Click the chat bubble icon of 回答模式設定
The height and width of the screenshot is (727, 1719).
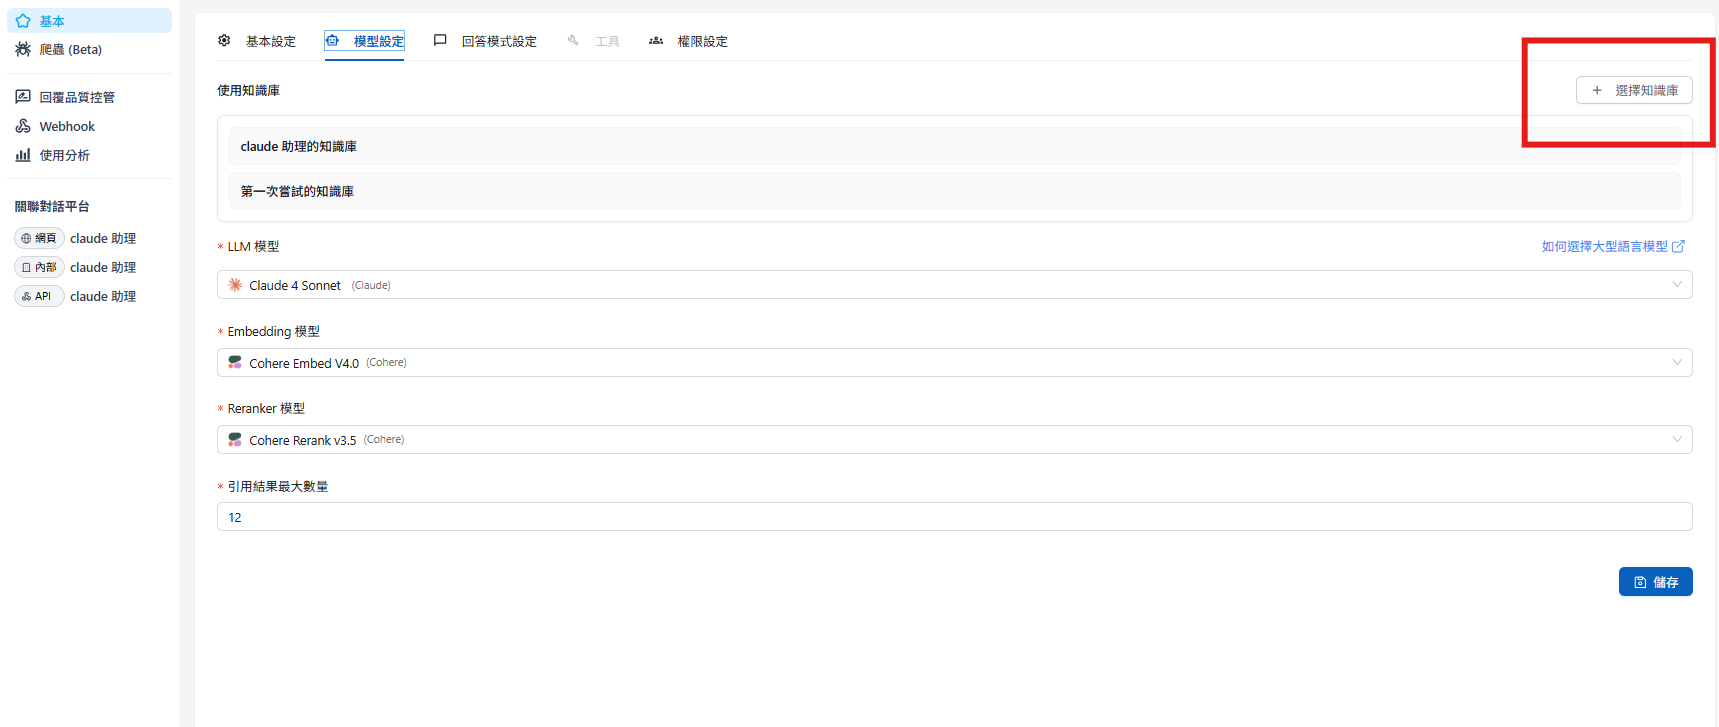[440, 41]
